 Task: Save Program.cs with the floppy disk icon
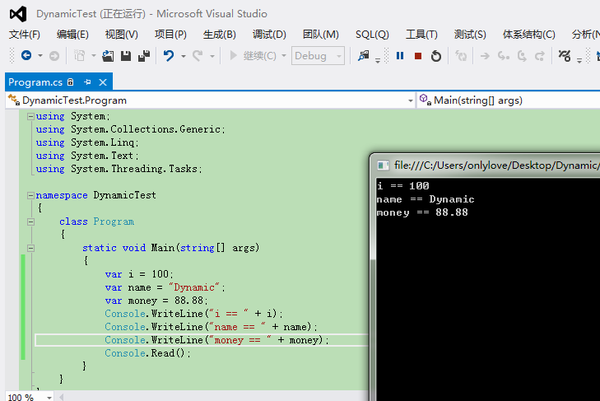pyautogui.click(x=126, y=56)
